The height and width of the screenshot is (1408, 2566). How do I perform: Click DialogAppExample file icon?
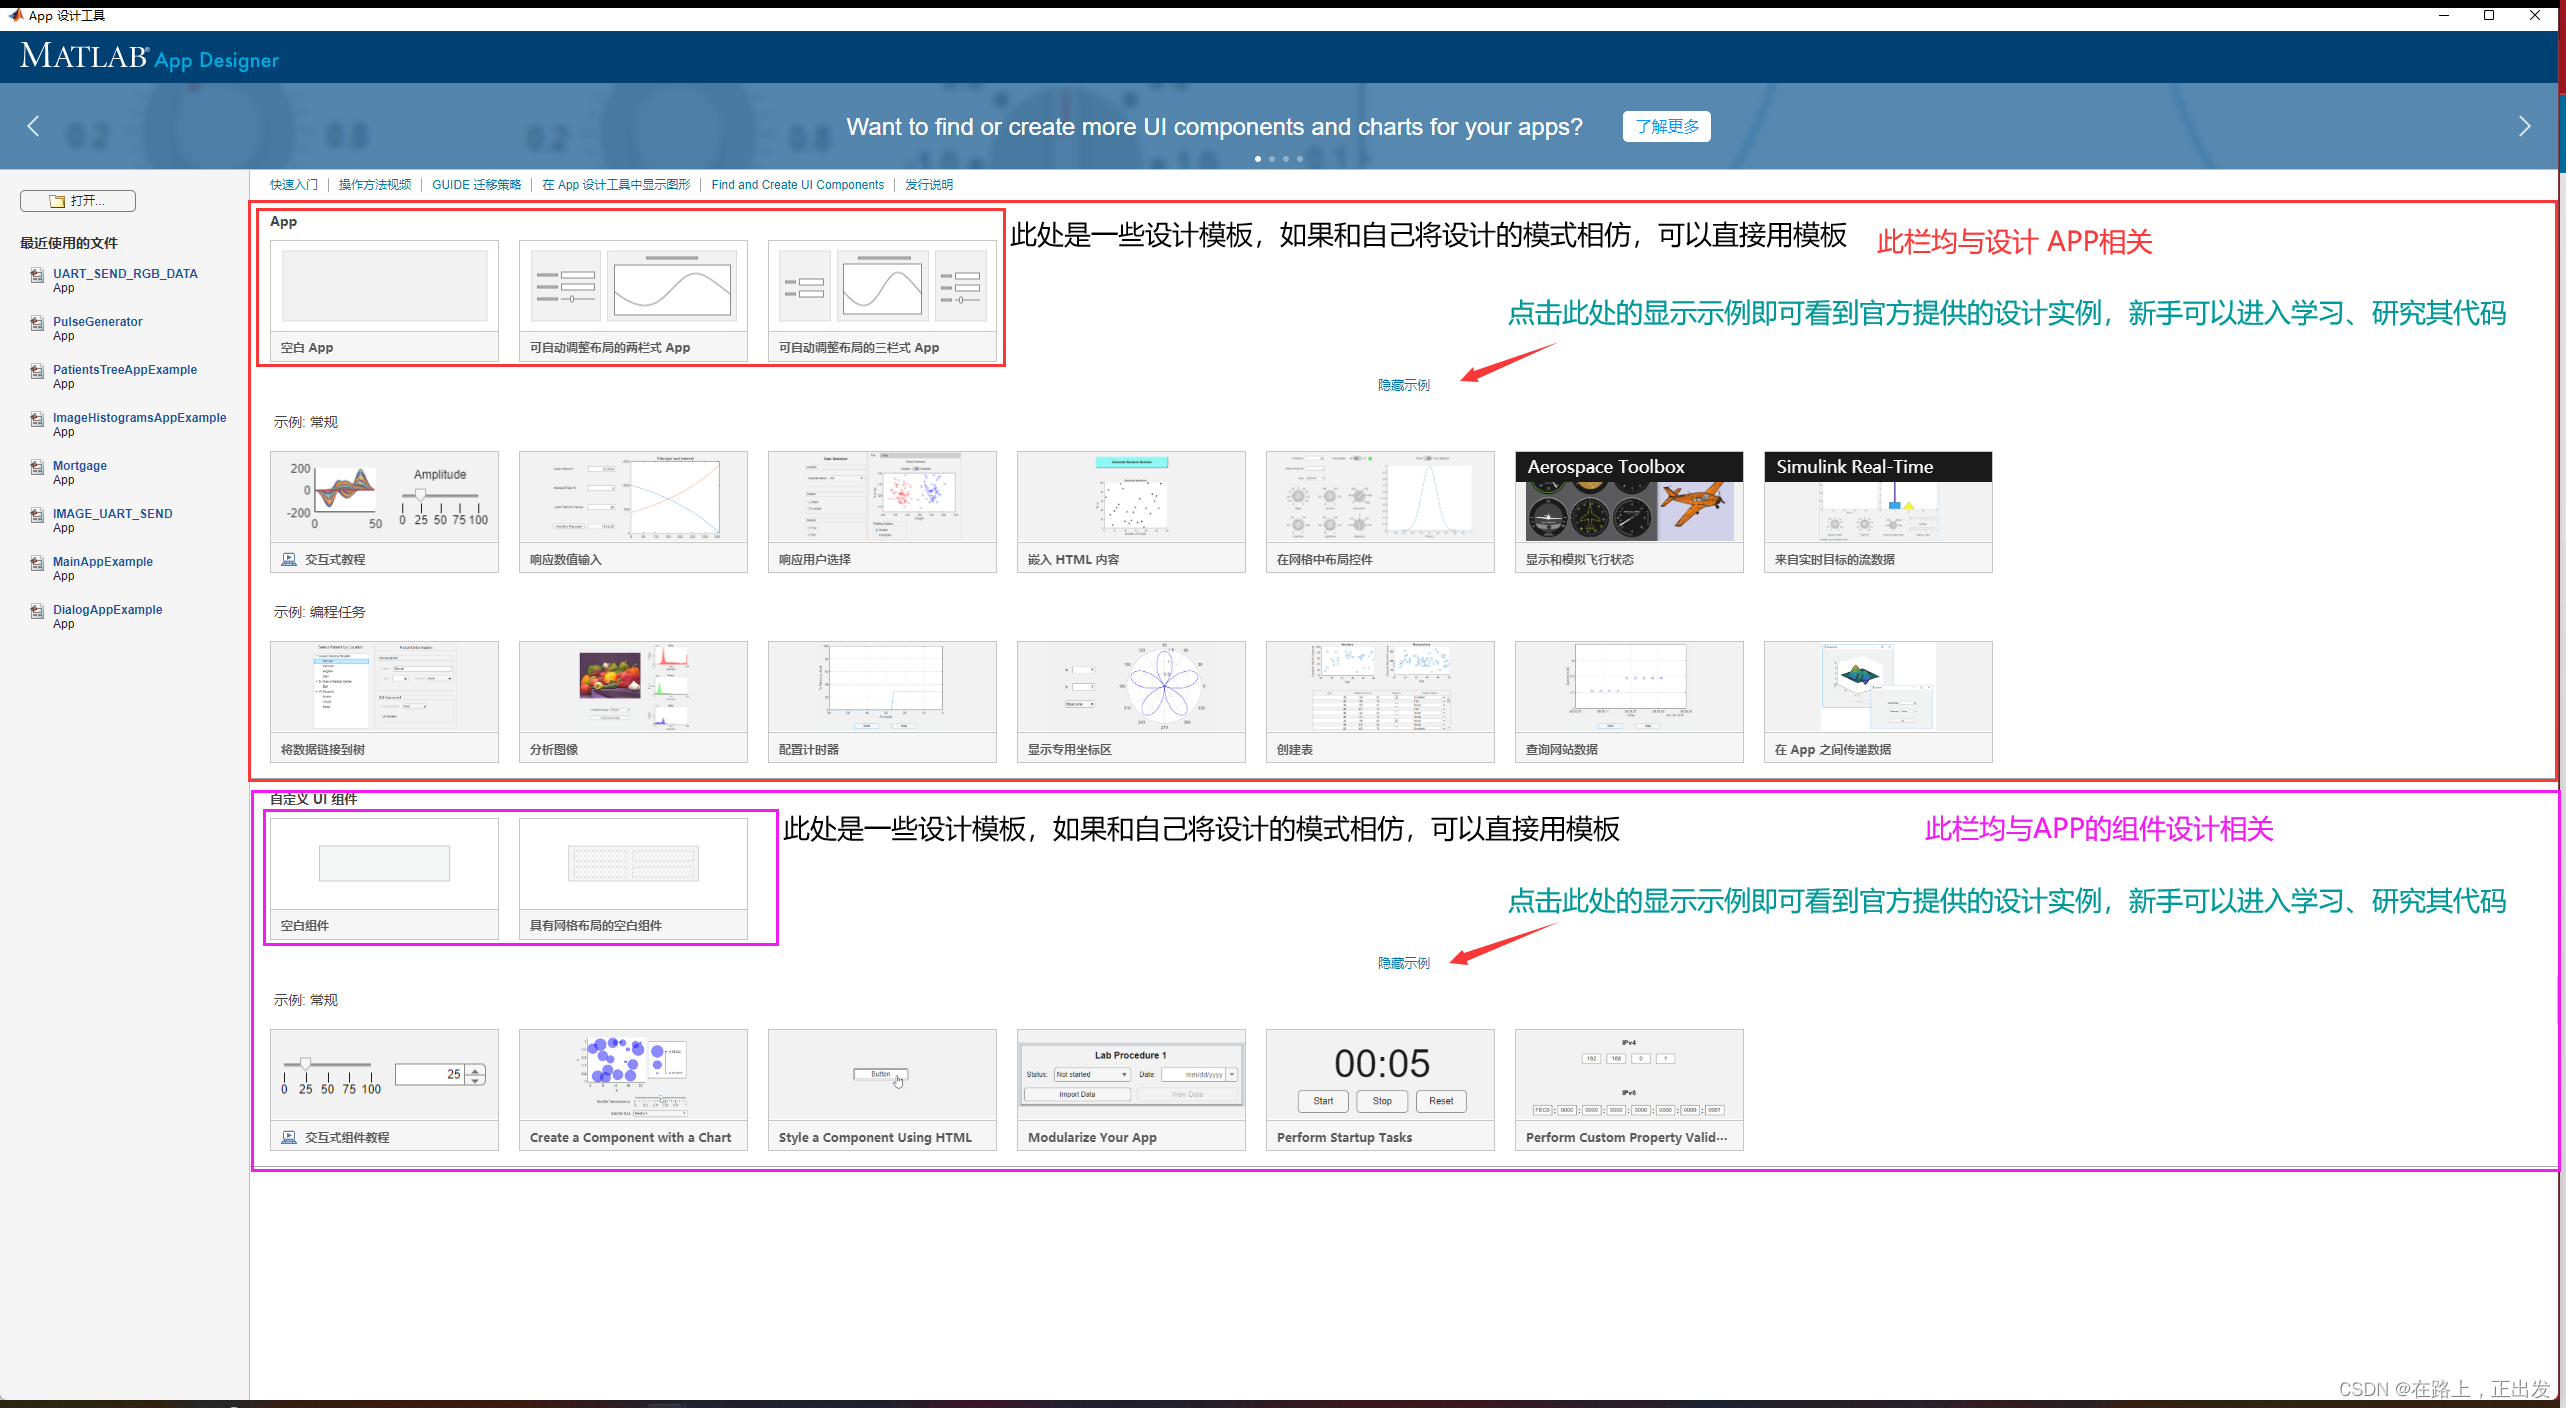pos(37,612)
